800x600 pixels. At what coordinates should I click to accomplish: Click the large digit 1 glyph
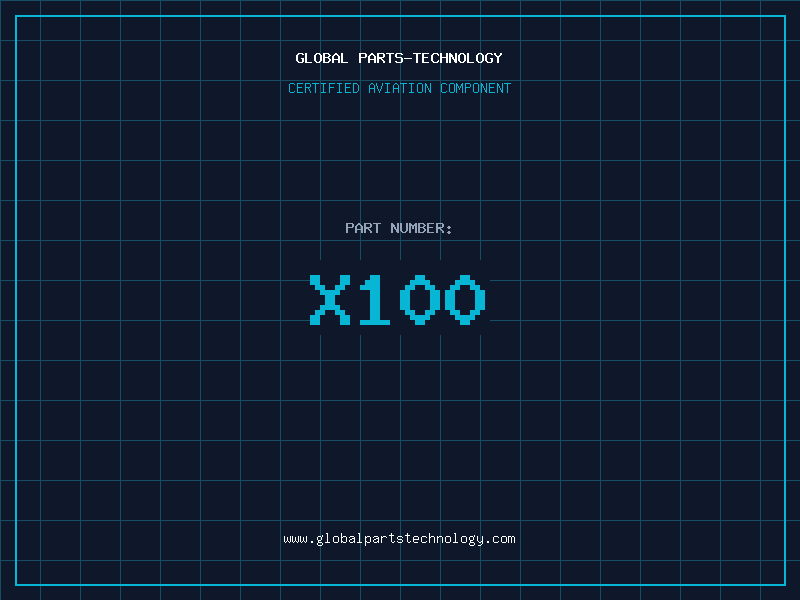tap(375, 299)
